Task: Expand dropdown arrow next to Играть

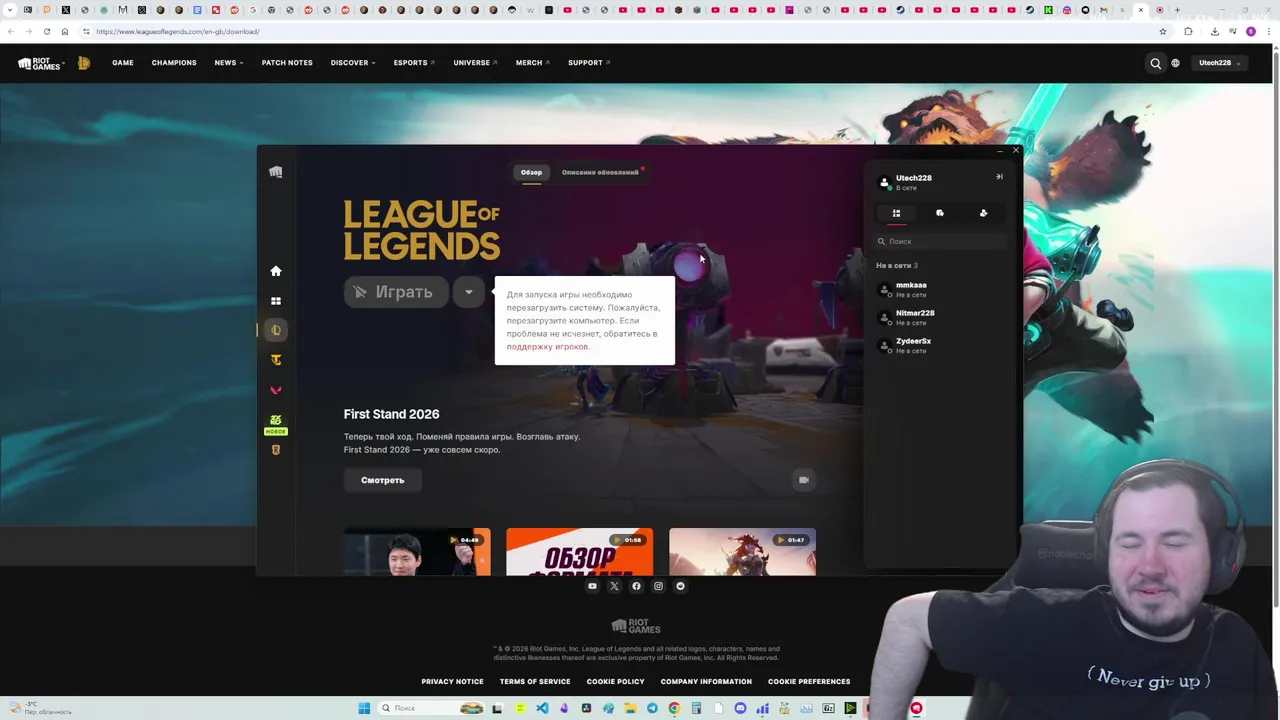Action: [x=468, y=292]
